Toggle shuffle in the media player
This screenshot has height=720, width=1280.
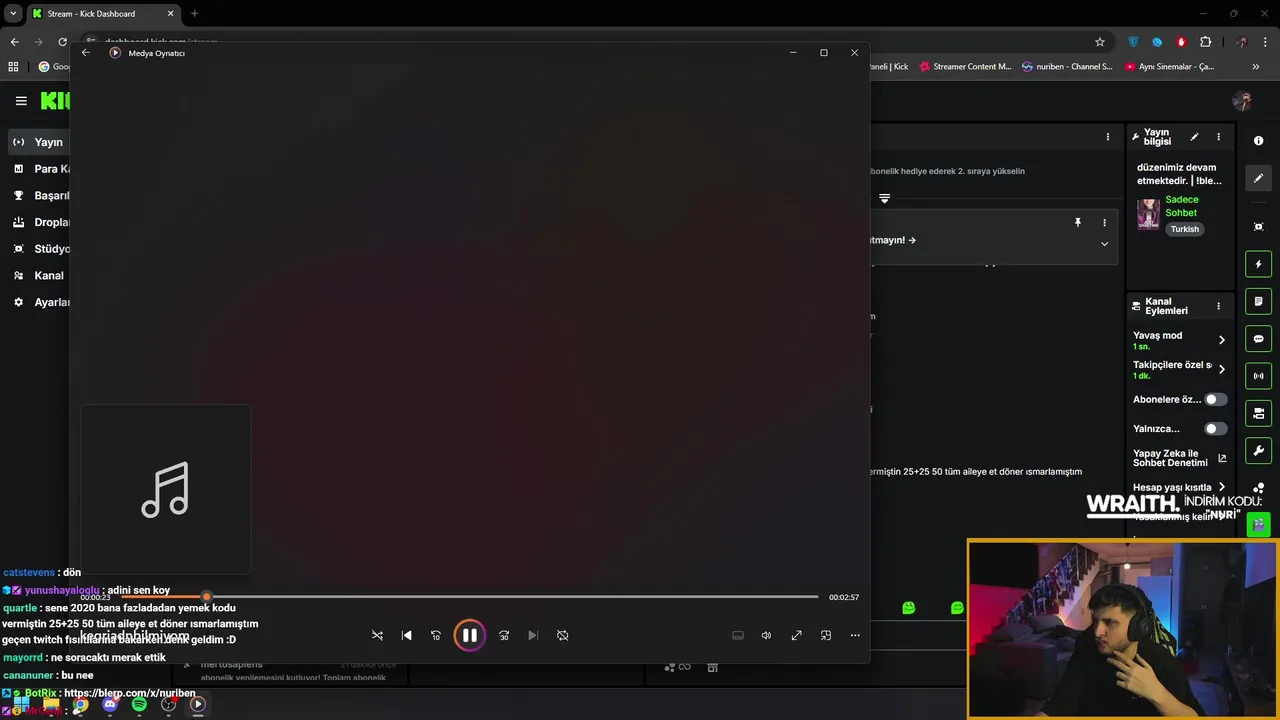(377, 635)
